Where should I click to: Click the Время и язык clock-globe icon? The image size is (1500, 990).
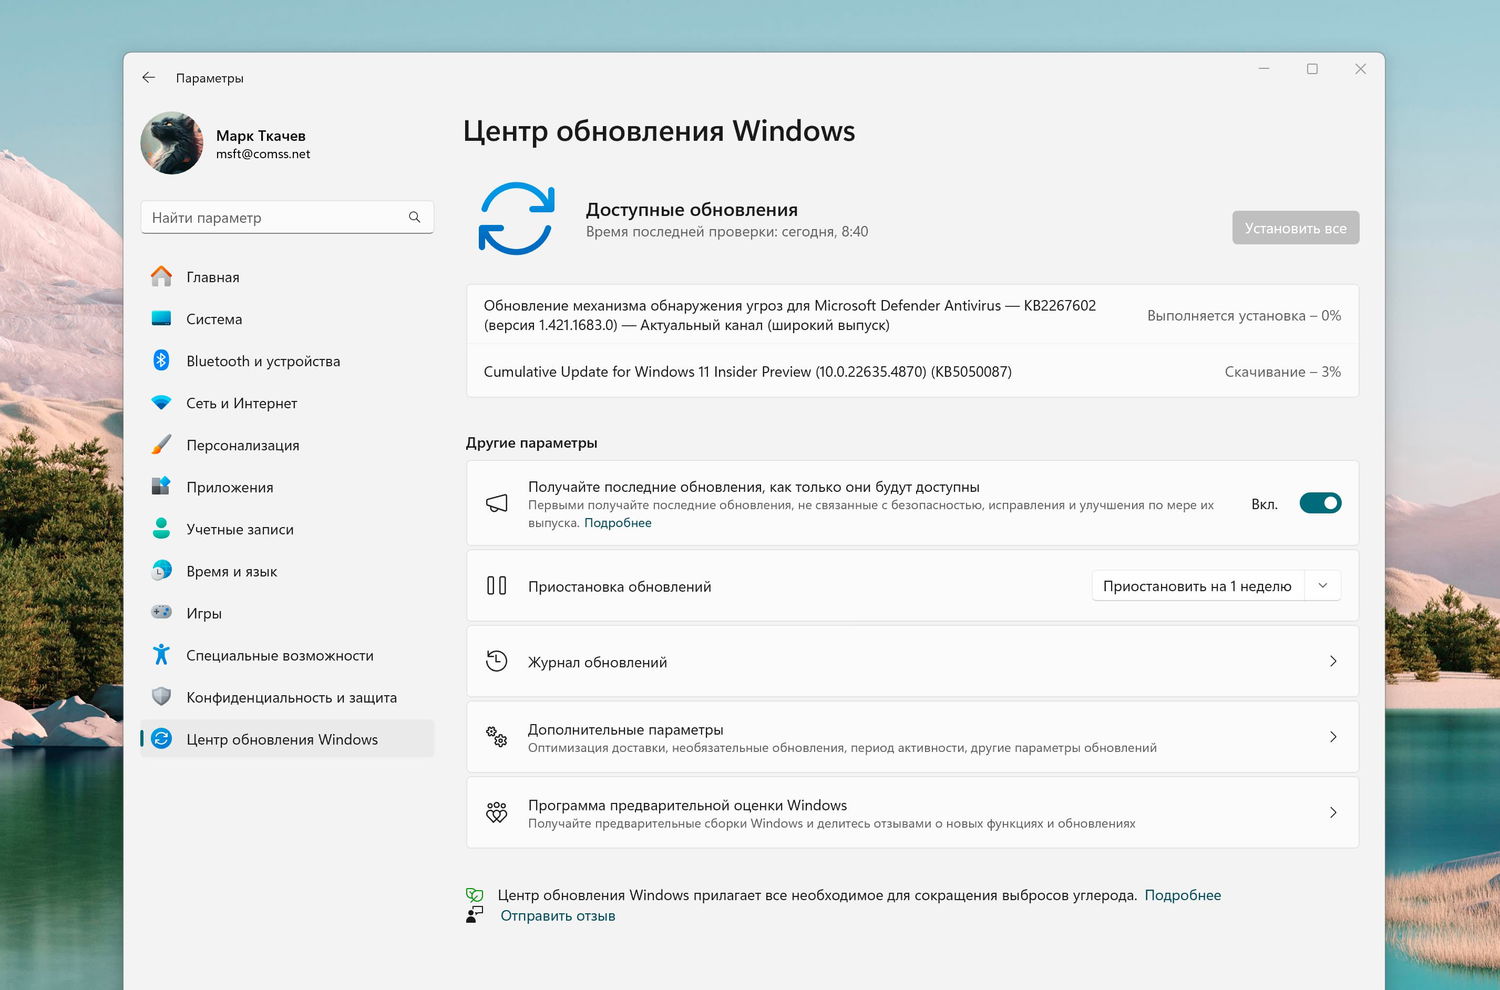click(x=161, y=570)
